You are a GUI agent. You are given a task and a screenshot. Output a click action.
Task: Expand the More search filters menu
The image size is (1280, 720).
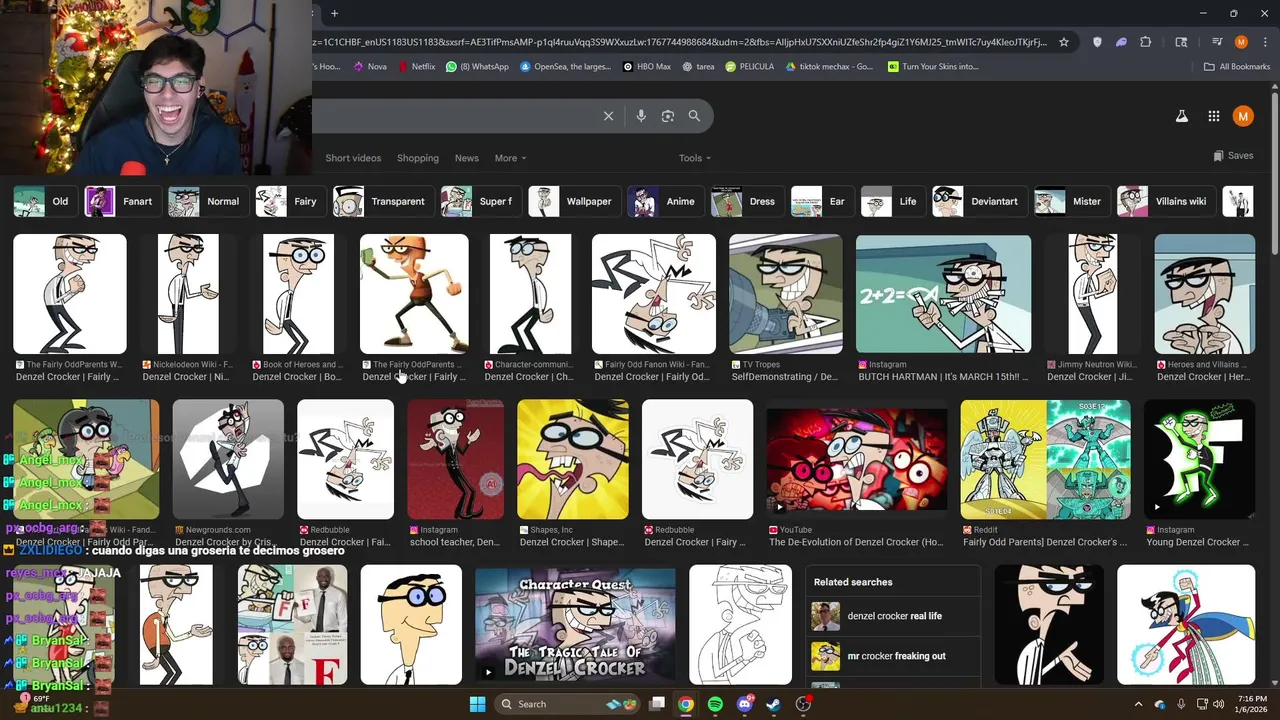tap(510, 158)
